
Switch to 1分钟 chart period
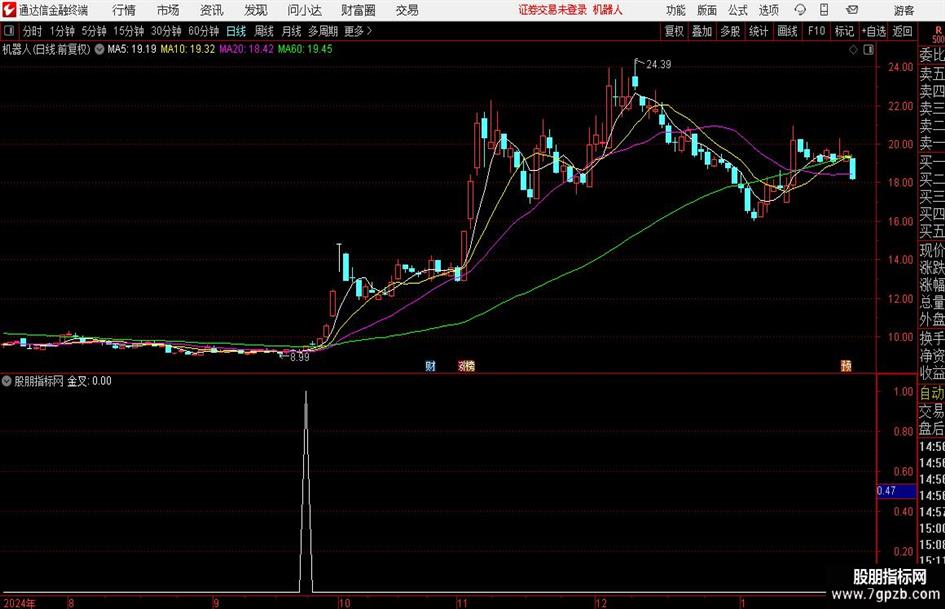[62, 31]
